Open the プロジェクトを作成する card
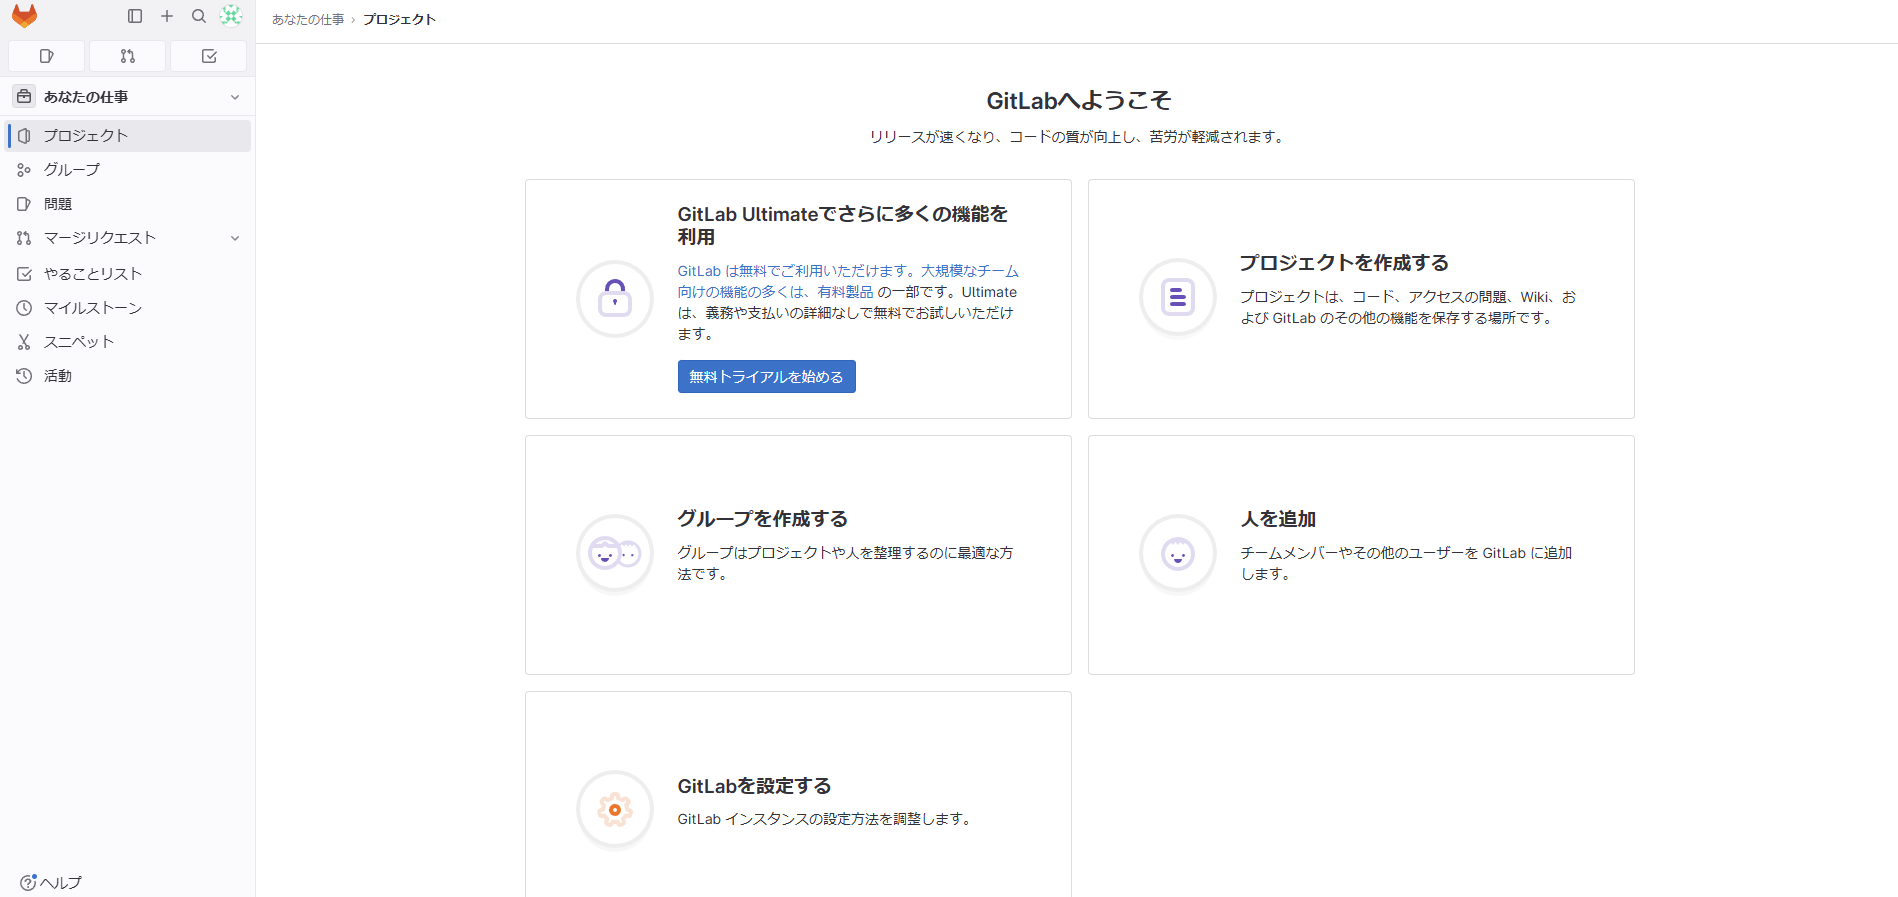This screenshot has height=897, width=1898. 1361,299
